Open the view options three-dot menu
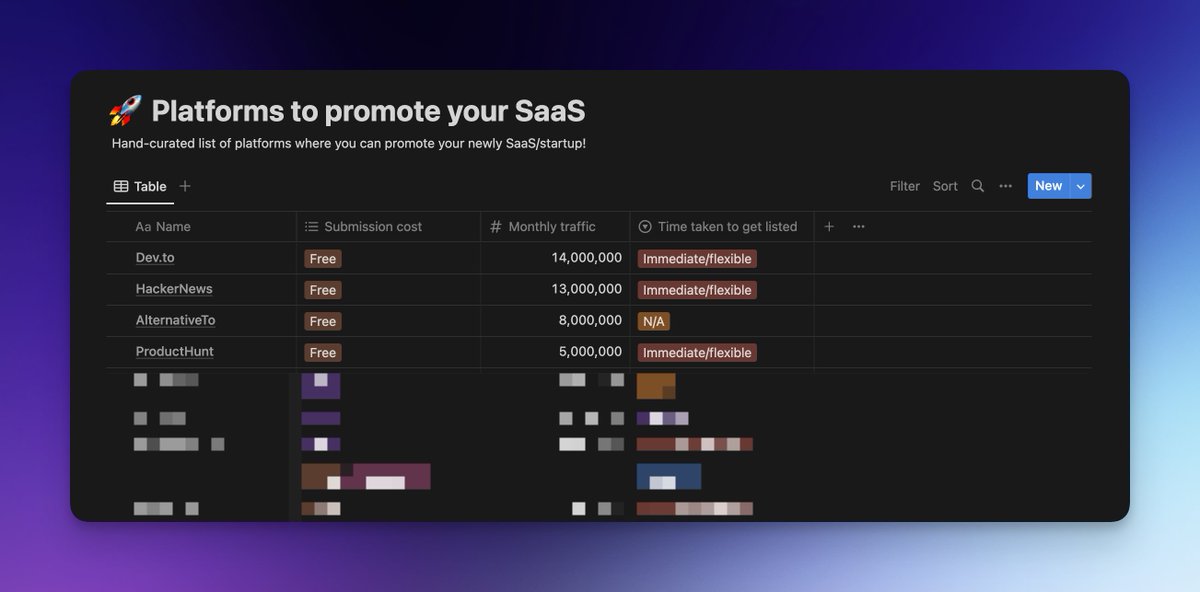 pos(1006,186)
